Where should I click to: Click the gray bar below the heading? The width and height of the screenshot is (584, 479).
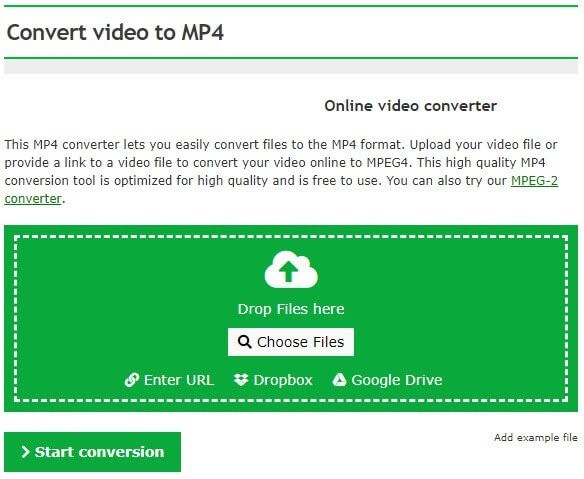coord(291,66)
